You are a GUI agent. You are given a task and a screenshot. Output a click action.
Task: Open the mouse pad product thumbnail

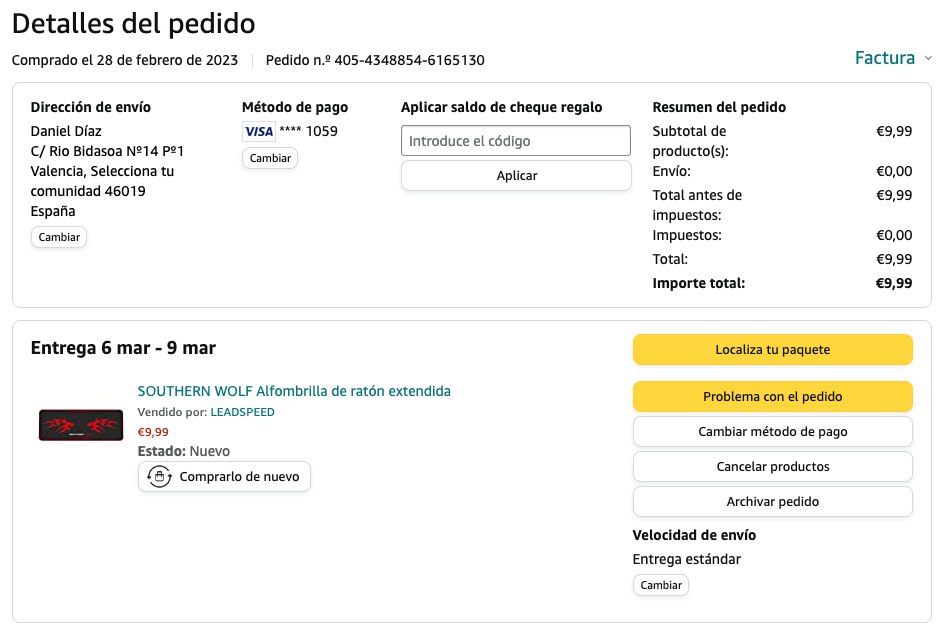tap(81, 425)
